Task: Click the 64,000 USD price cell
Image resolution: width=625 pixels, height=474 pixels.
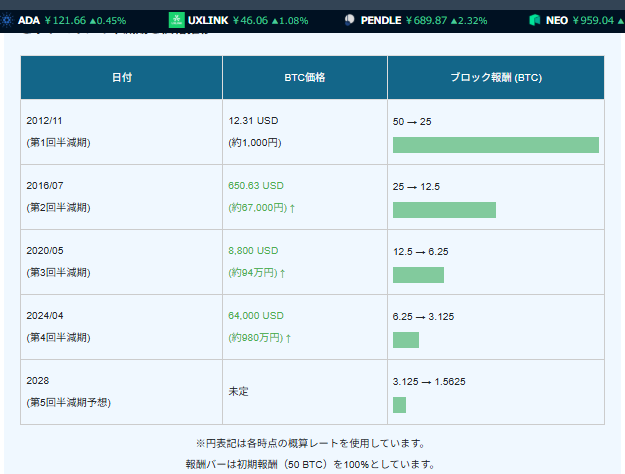Action: [x=256, y=315]
